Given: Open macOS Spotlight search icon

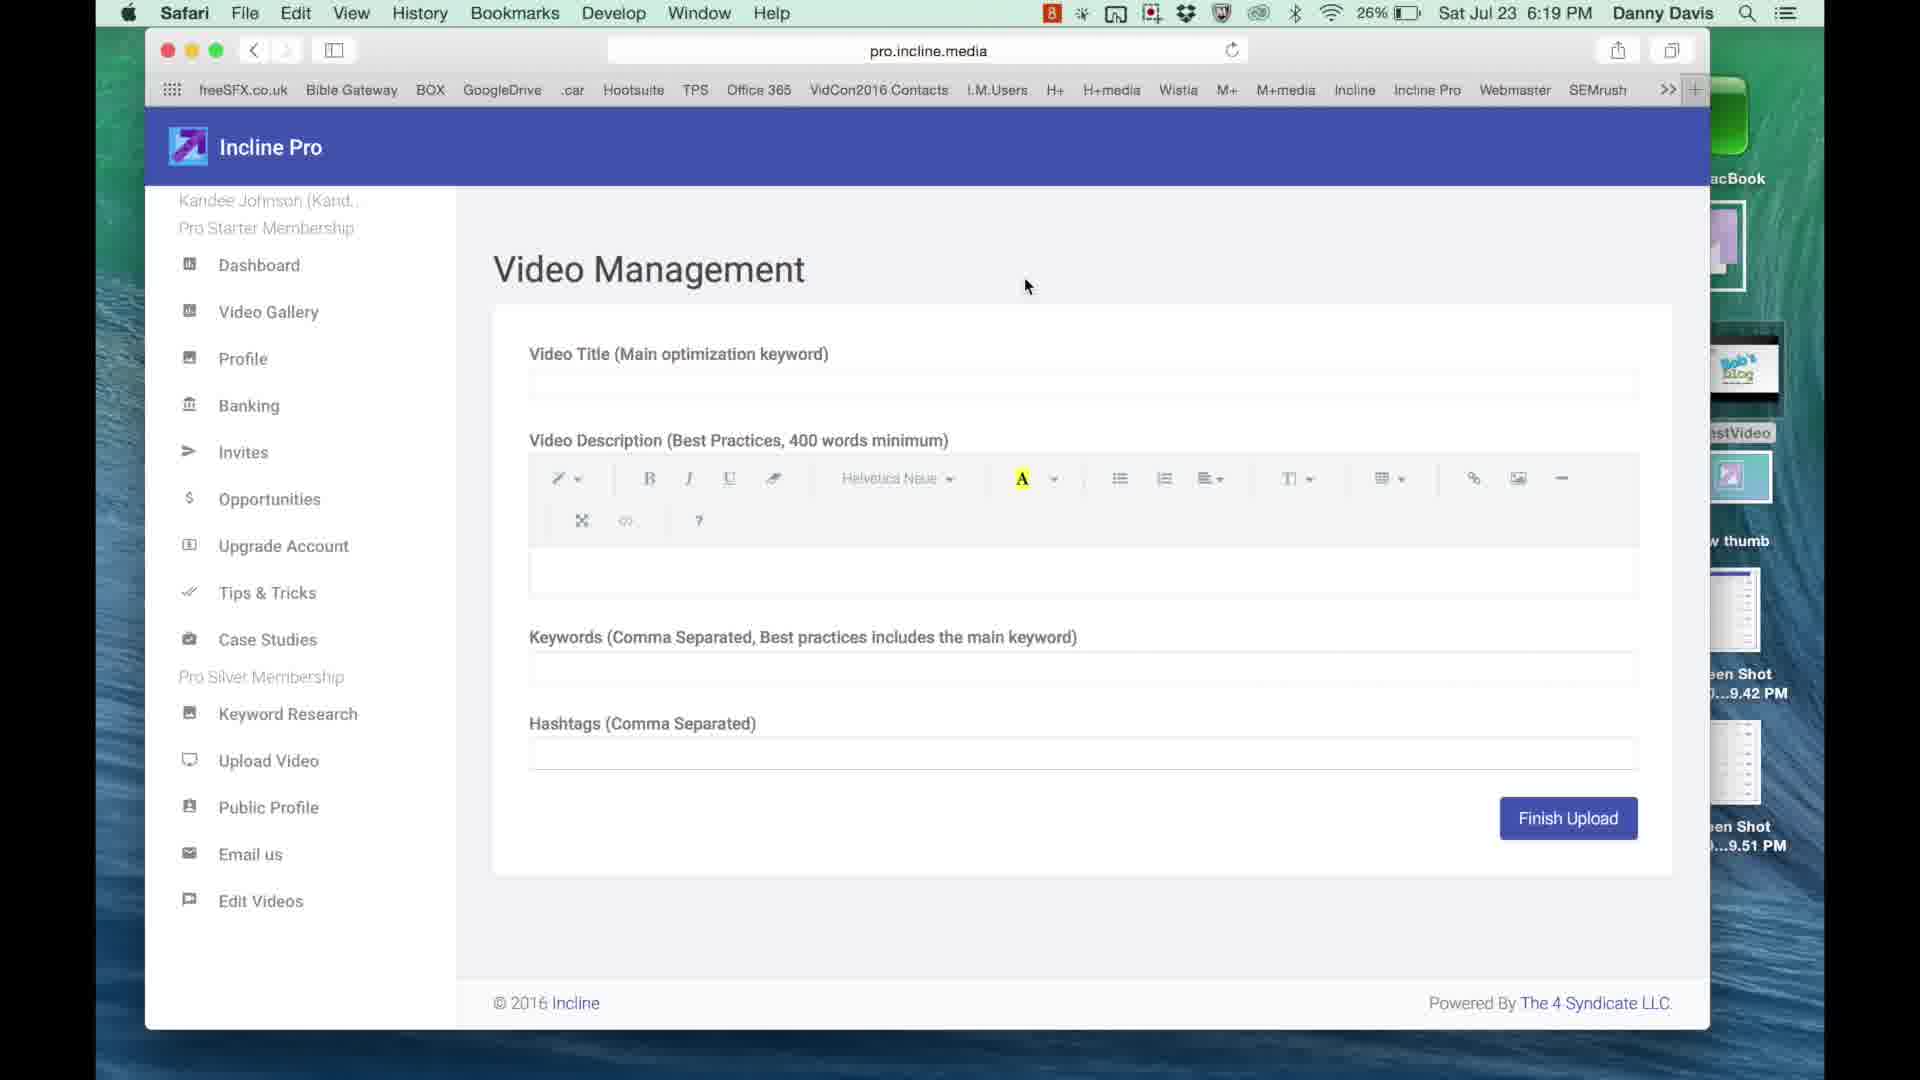Looking at the screenshot, I should point(1747,13).
